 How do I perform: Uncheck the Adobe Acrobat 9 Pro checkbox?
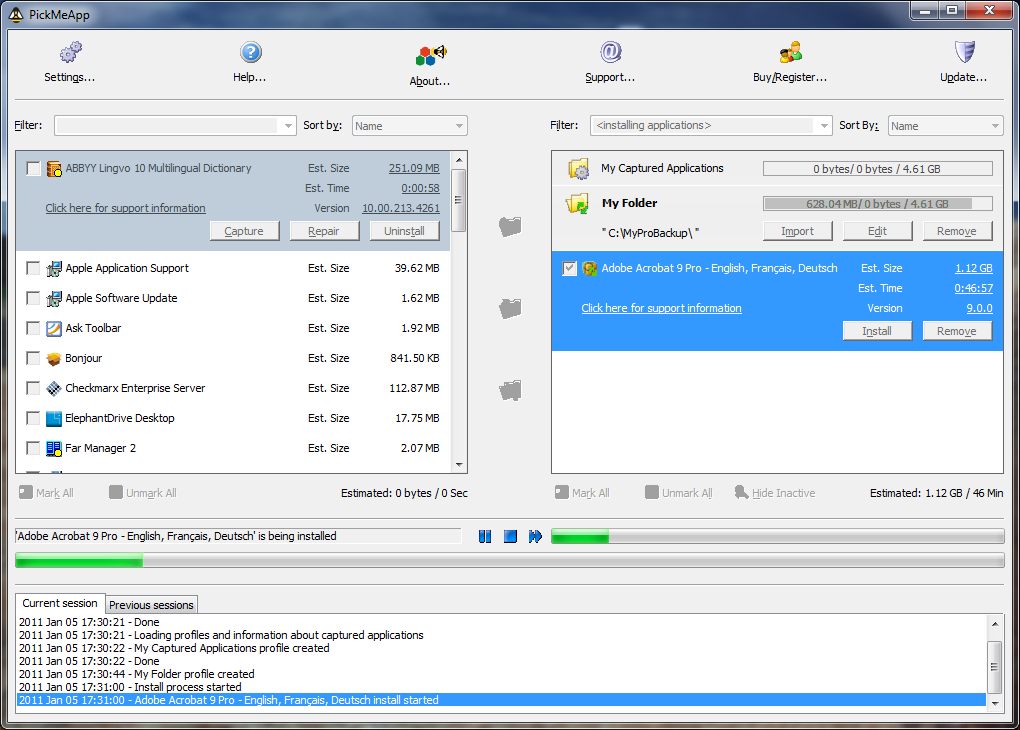pos(569,268)
